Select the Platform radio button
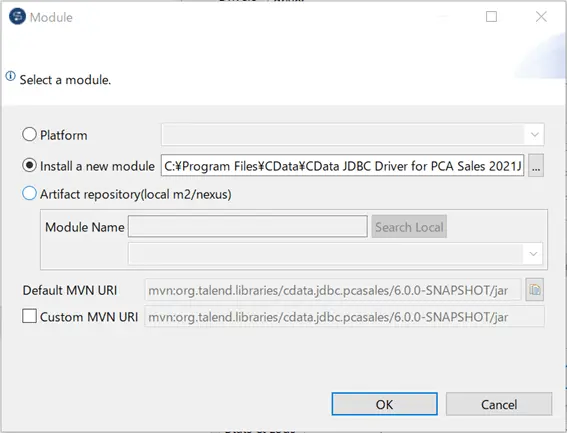Image resolution: width=567 pixels, height=433 pixels. 29,134
